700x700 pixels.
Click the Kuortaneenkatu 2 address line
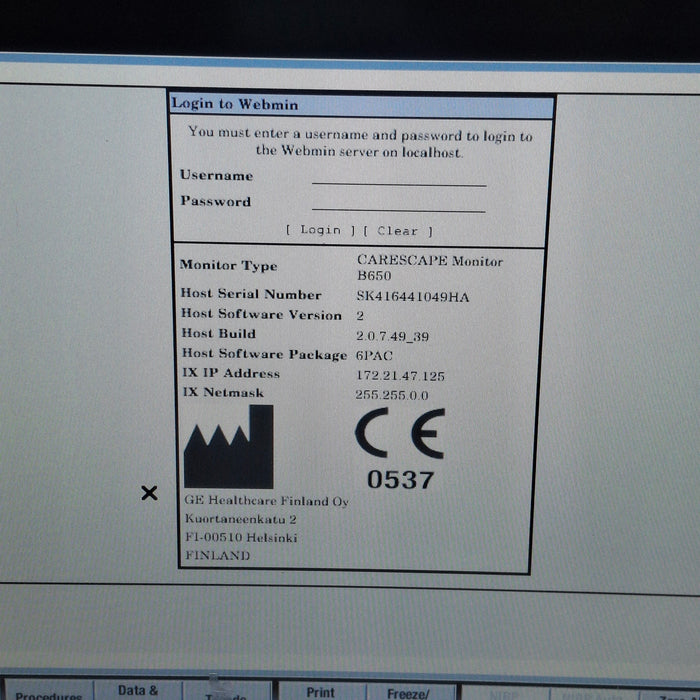coord(241,519)
